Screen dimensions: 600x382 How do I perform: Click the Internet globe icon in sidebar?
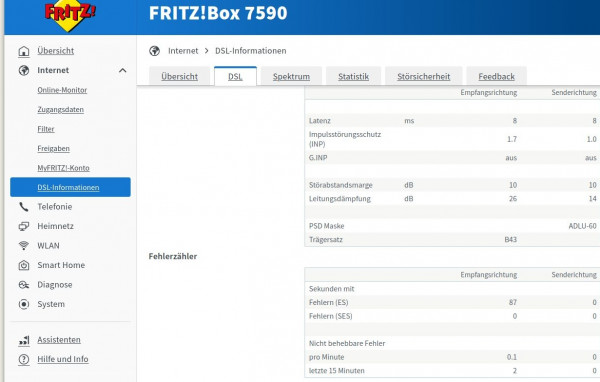(x=24, y=70)
